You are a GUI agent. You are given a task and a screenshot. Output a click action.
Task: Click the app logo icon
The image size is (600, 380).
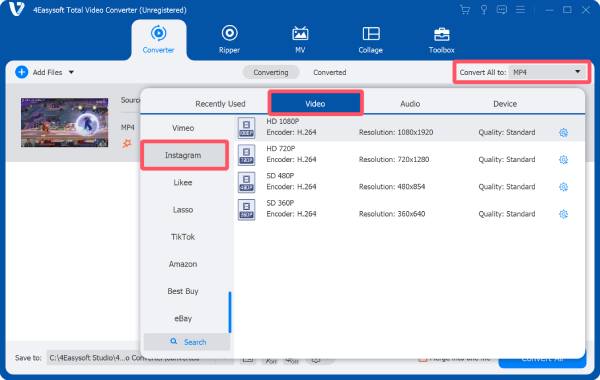[x=17, y=9]
